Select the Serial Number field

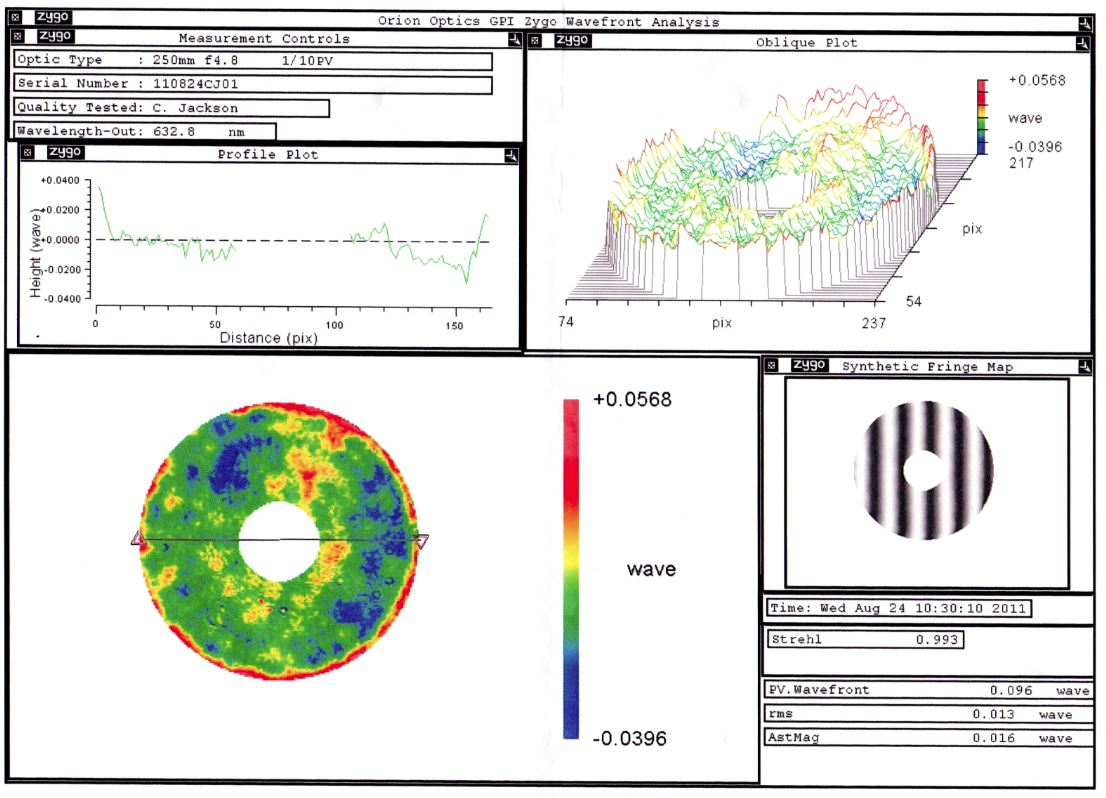coord(253,84)
